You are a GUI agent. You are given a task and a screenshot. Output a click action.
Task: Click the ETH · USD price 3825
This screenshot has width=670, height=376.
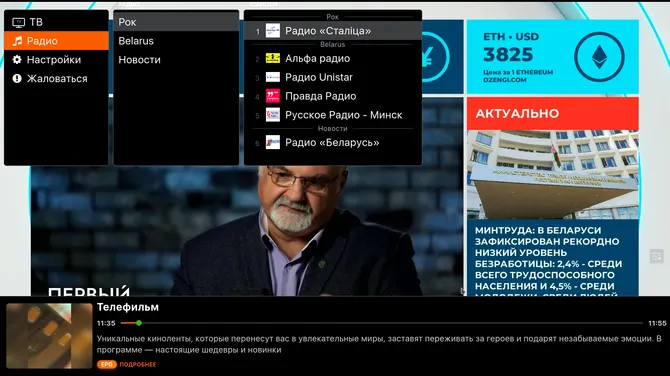click(508, 54)
